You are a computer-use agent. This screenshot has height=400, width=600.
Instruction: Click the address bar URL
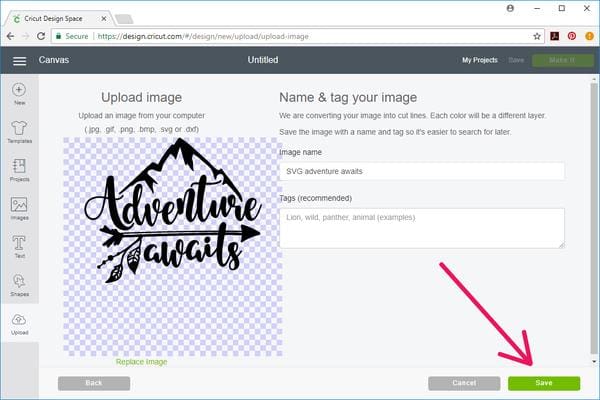[x=203, y=36]
